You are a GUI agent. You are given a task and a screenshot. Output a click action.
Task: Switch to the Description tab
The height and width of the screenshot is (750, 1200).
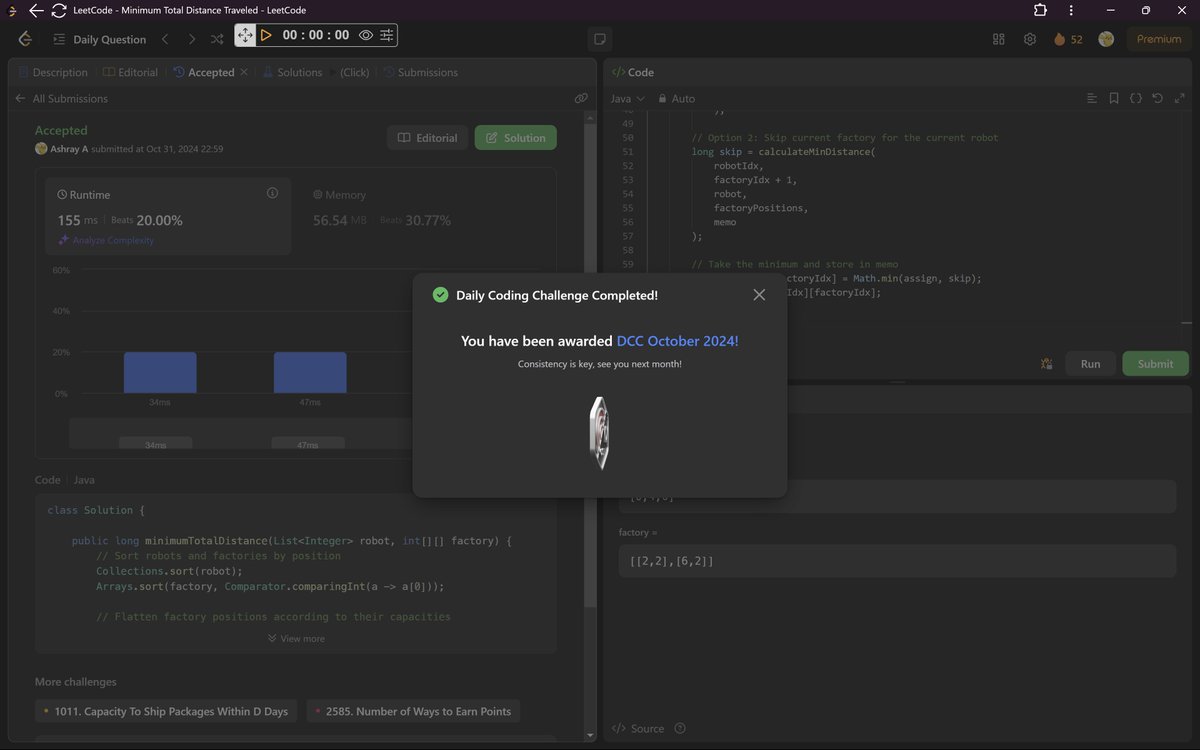(x=52, y=72)
